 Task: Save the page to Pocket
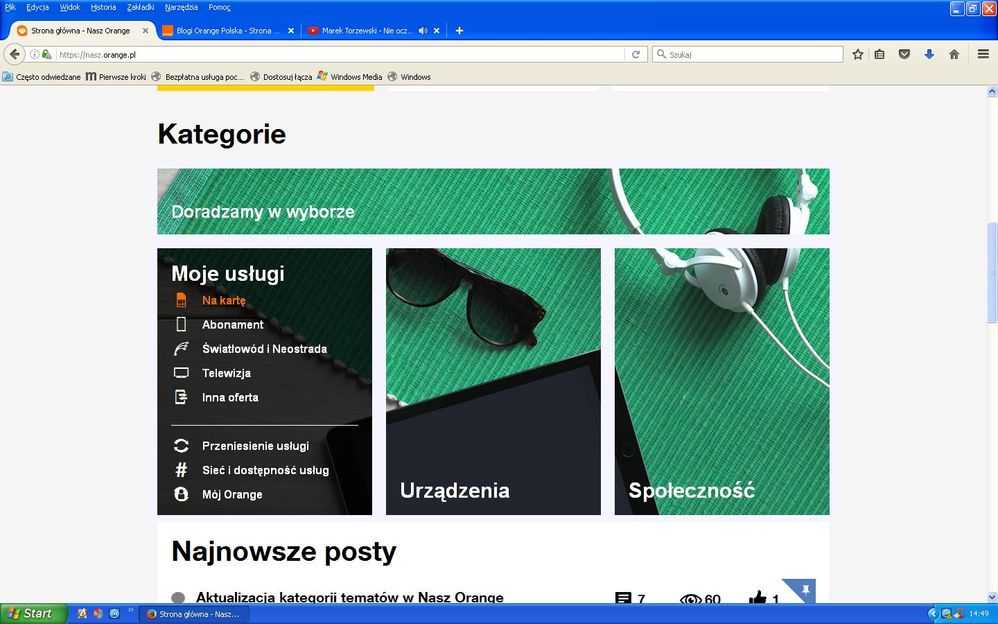903,54
